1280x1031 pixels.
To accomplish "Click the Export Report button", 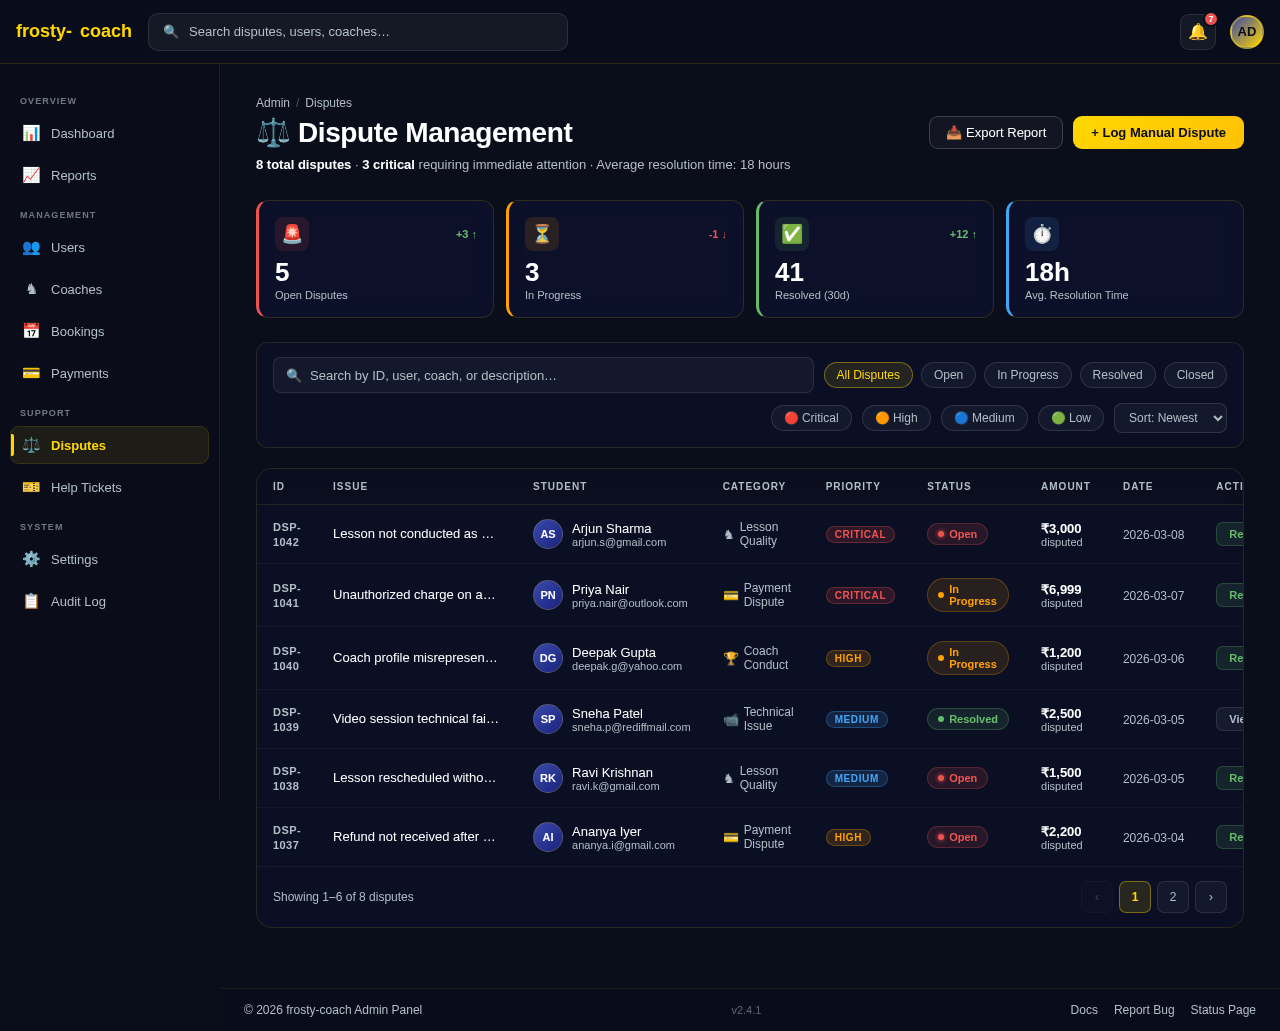I will (x=996, y=132).
